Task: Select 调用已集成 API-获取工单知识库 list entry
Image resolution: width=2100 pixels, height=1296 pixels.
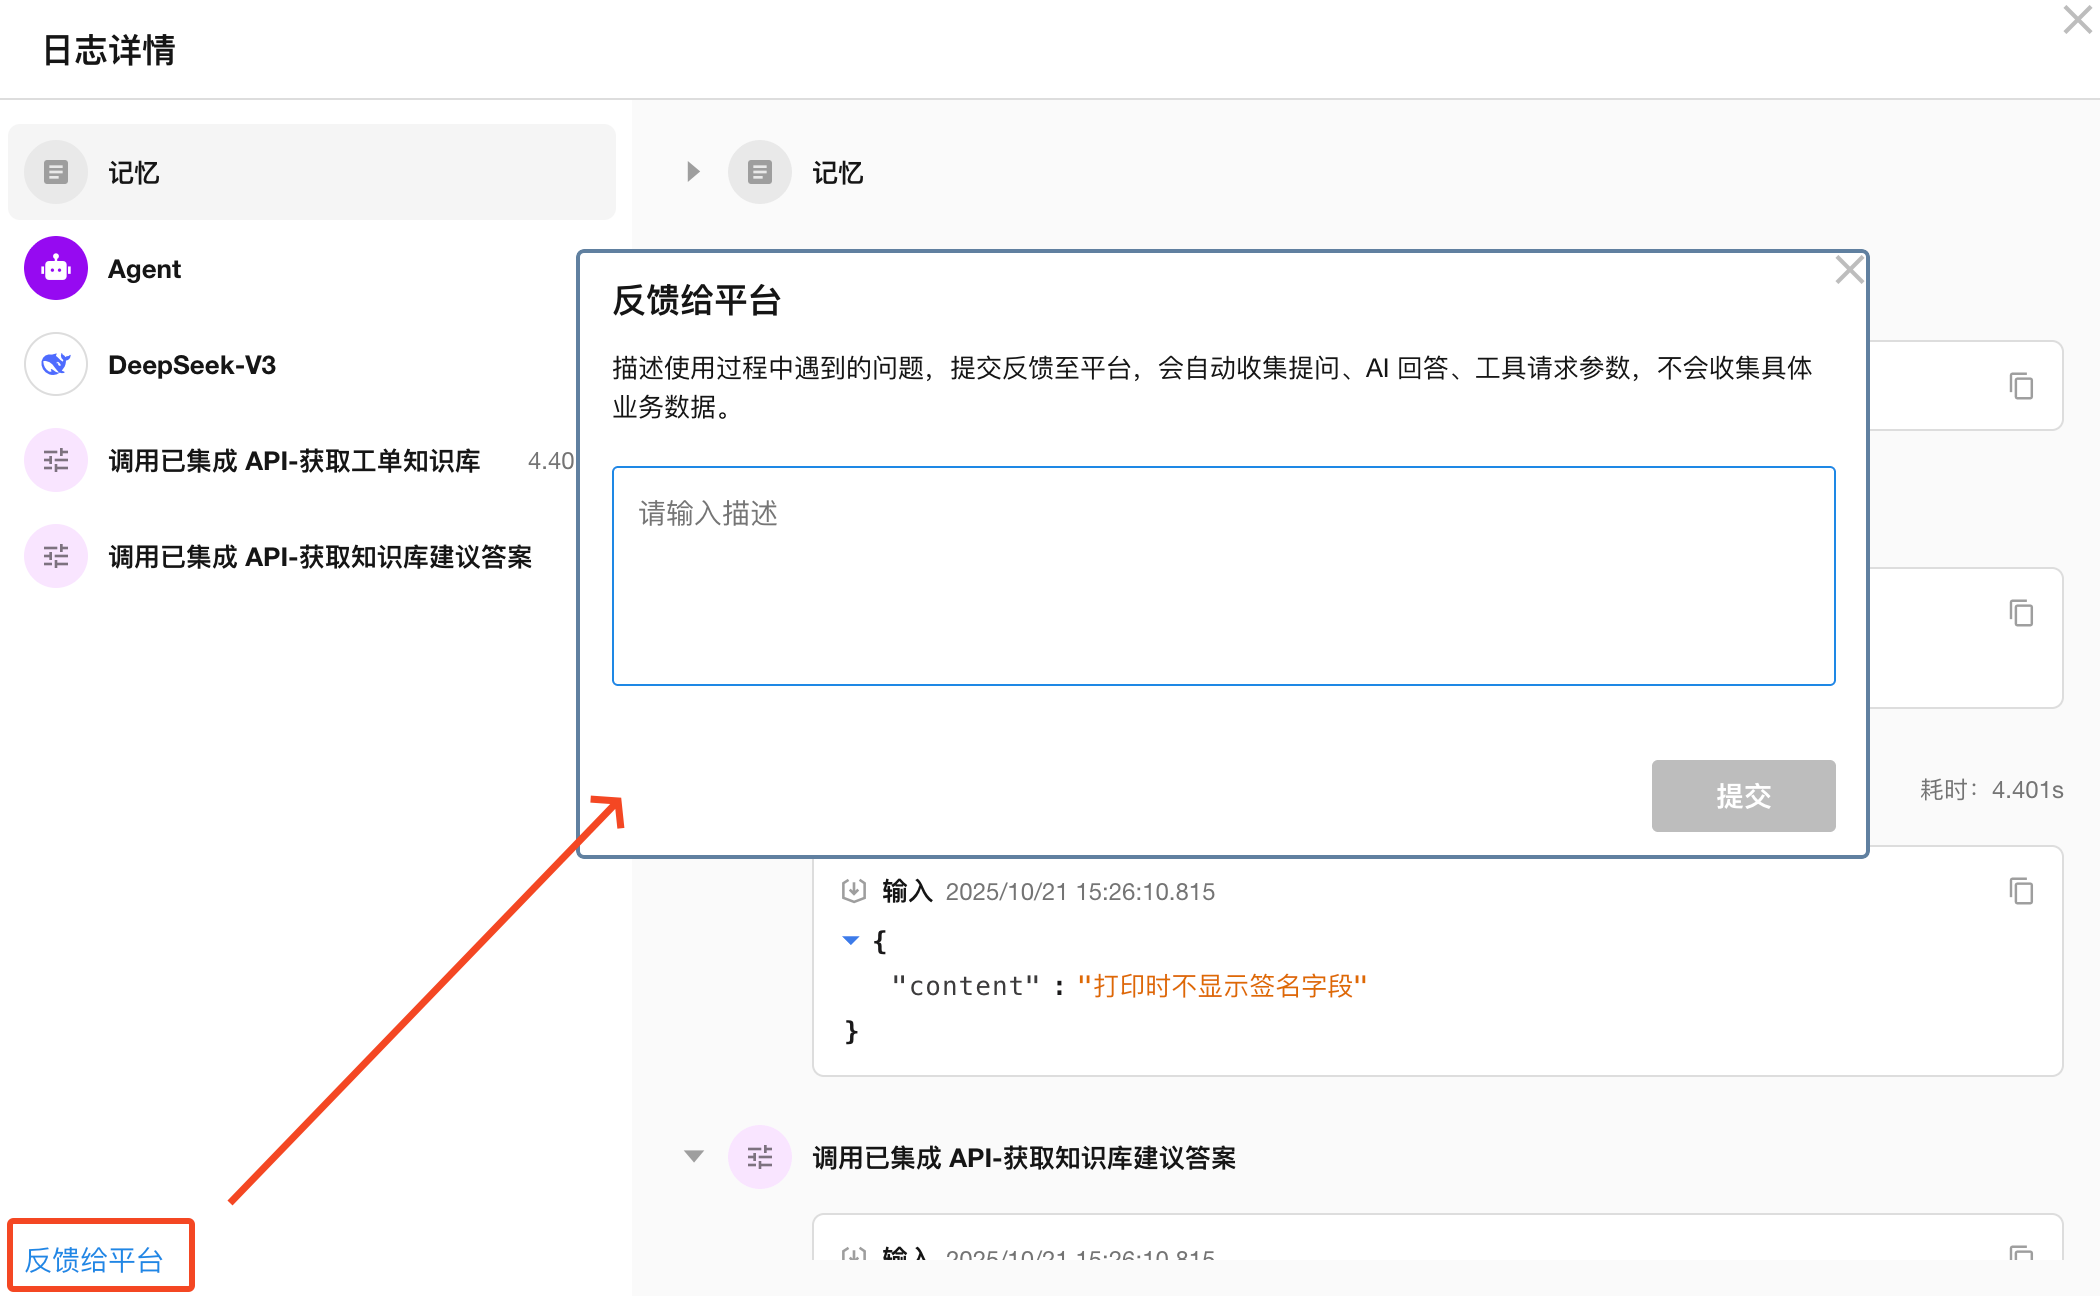Action: pyautogui.click(x=294, y=461)
